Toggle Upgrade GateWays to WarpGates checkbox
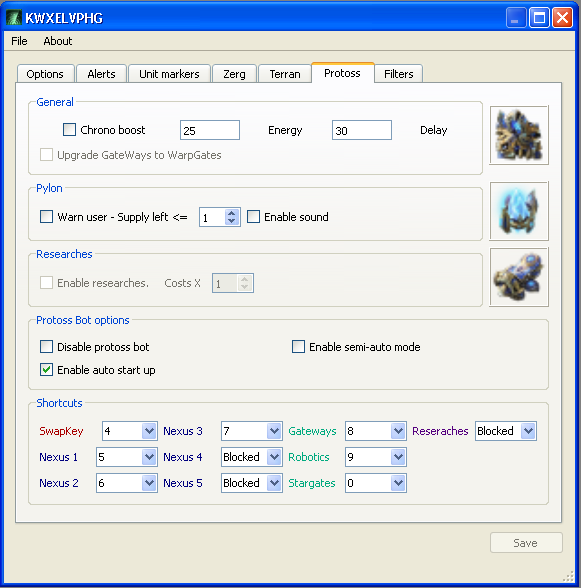 point(47,154)
